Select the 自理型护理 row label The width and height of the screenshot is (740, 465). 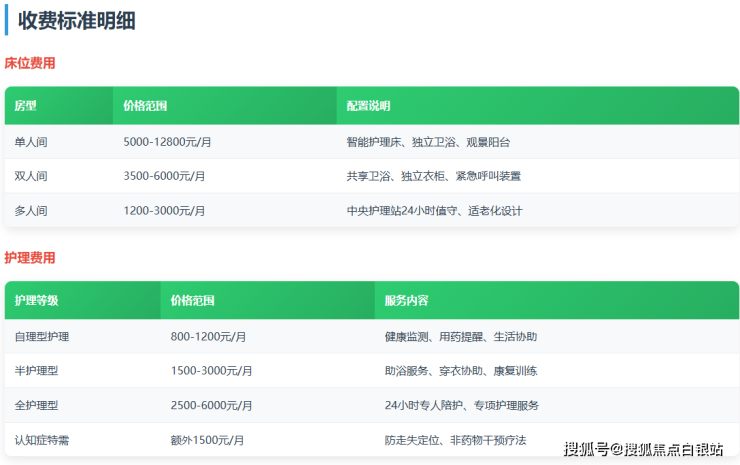click(42, 337)
